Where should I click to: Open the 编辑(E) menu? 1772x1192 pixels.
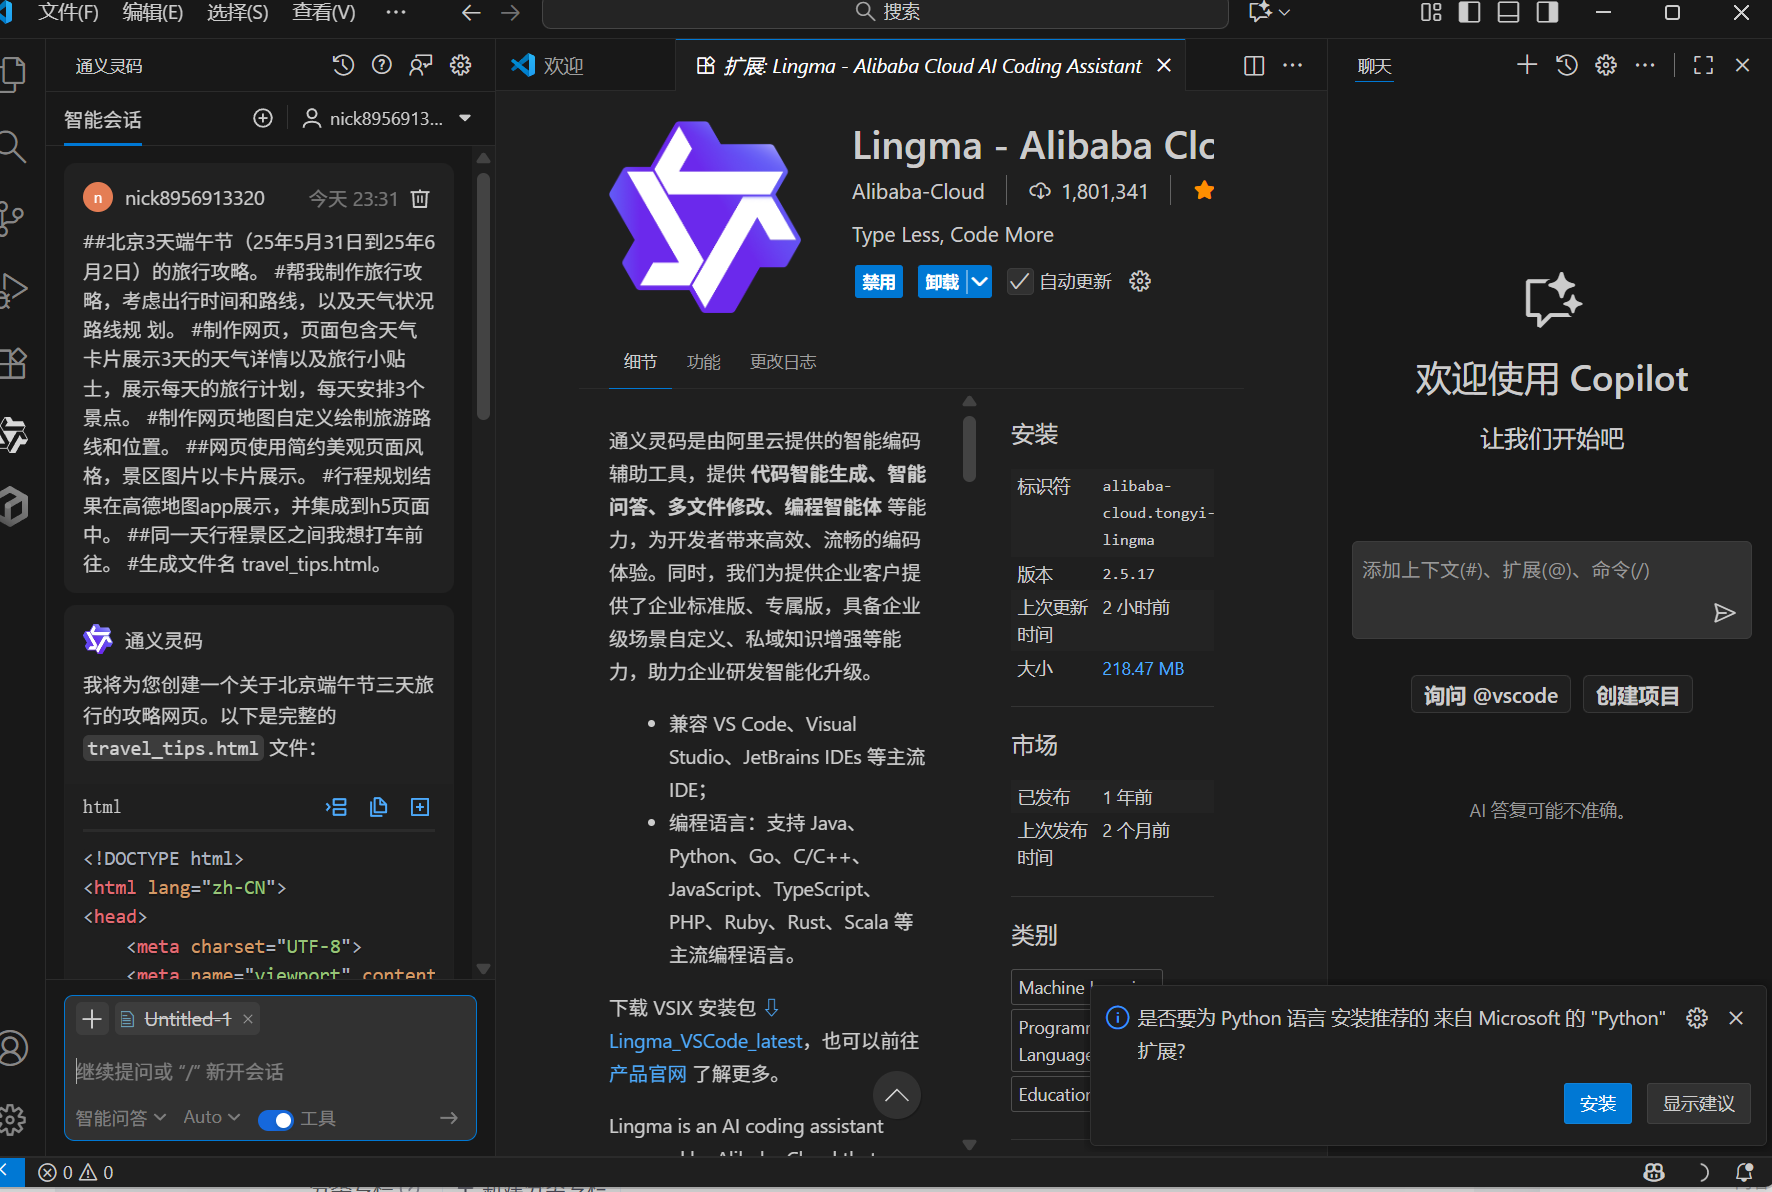[x=153, y=12]
